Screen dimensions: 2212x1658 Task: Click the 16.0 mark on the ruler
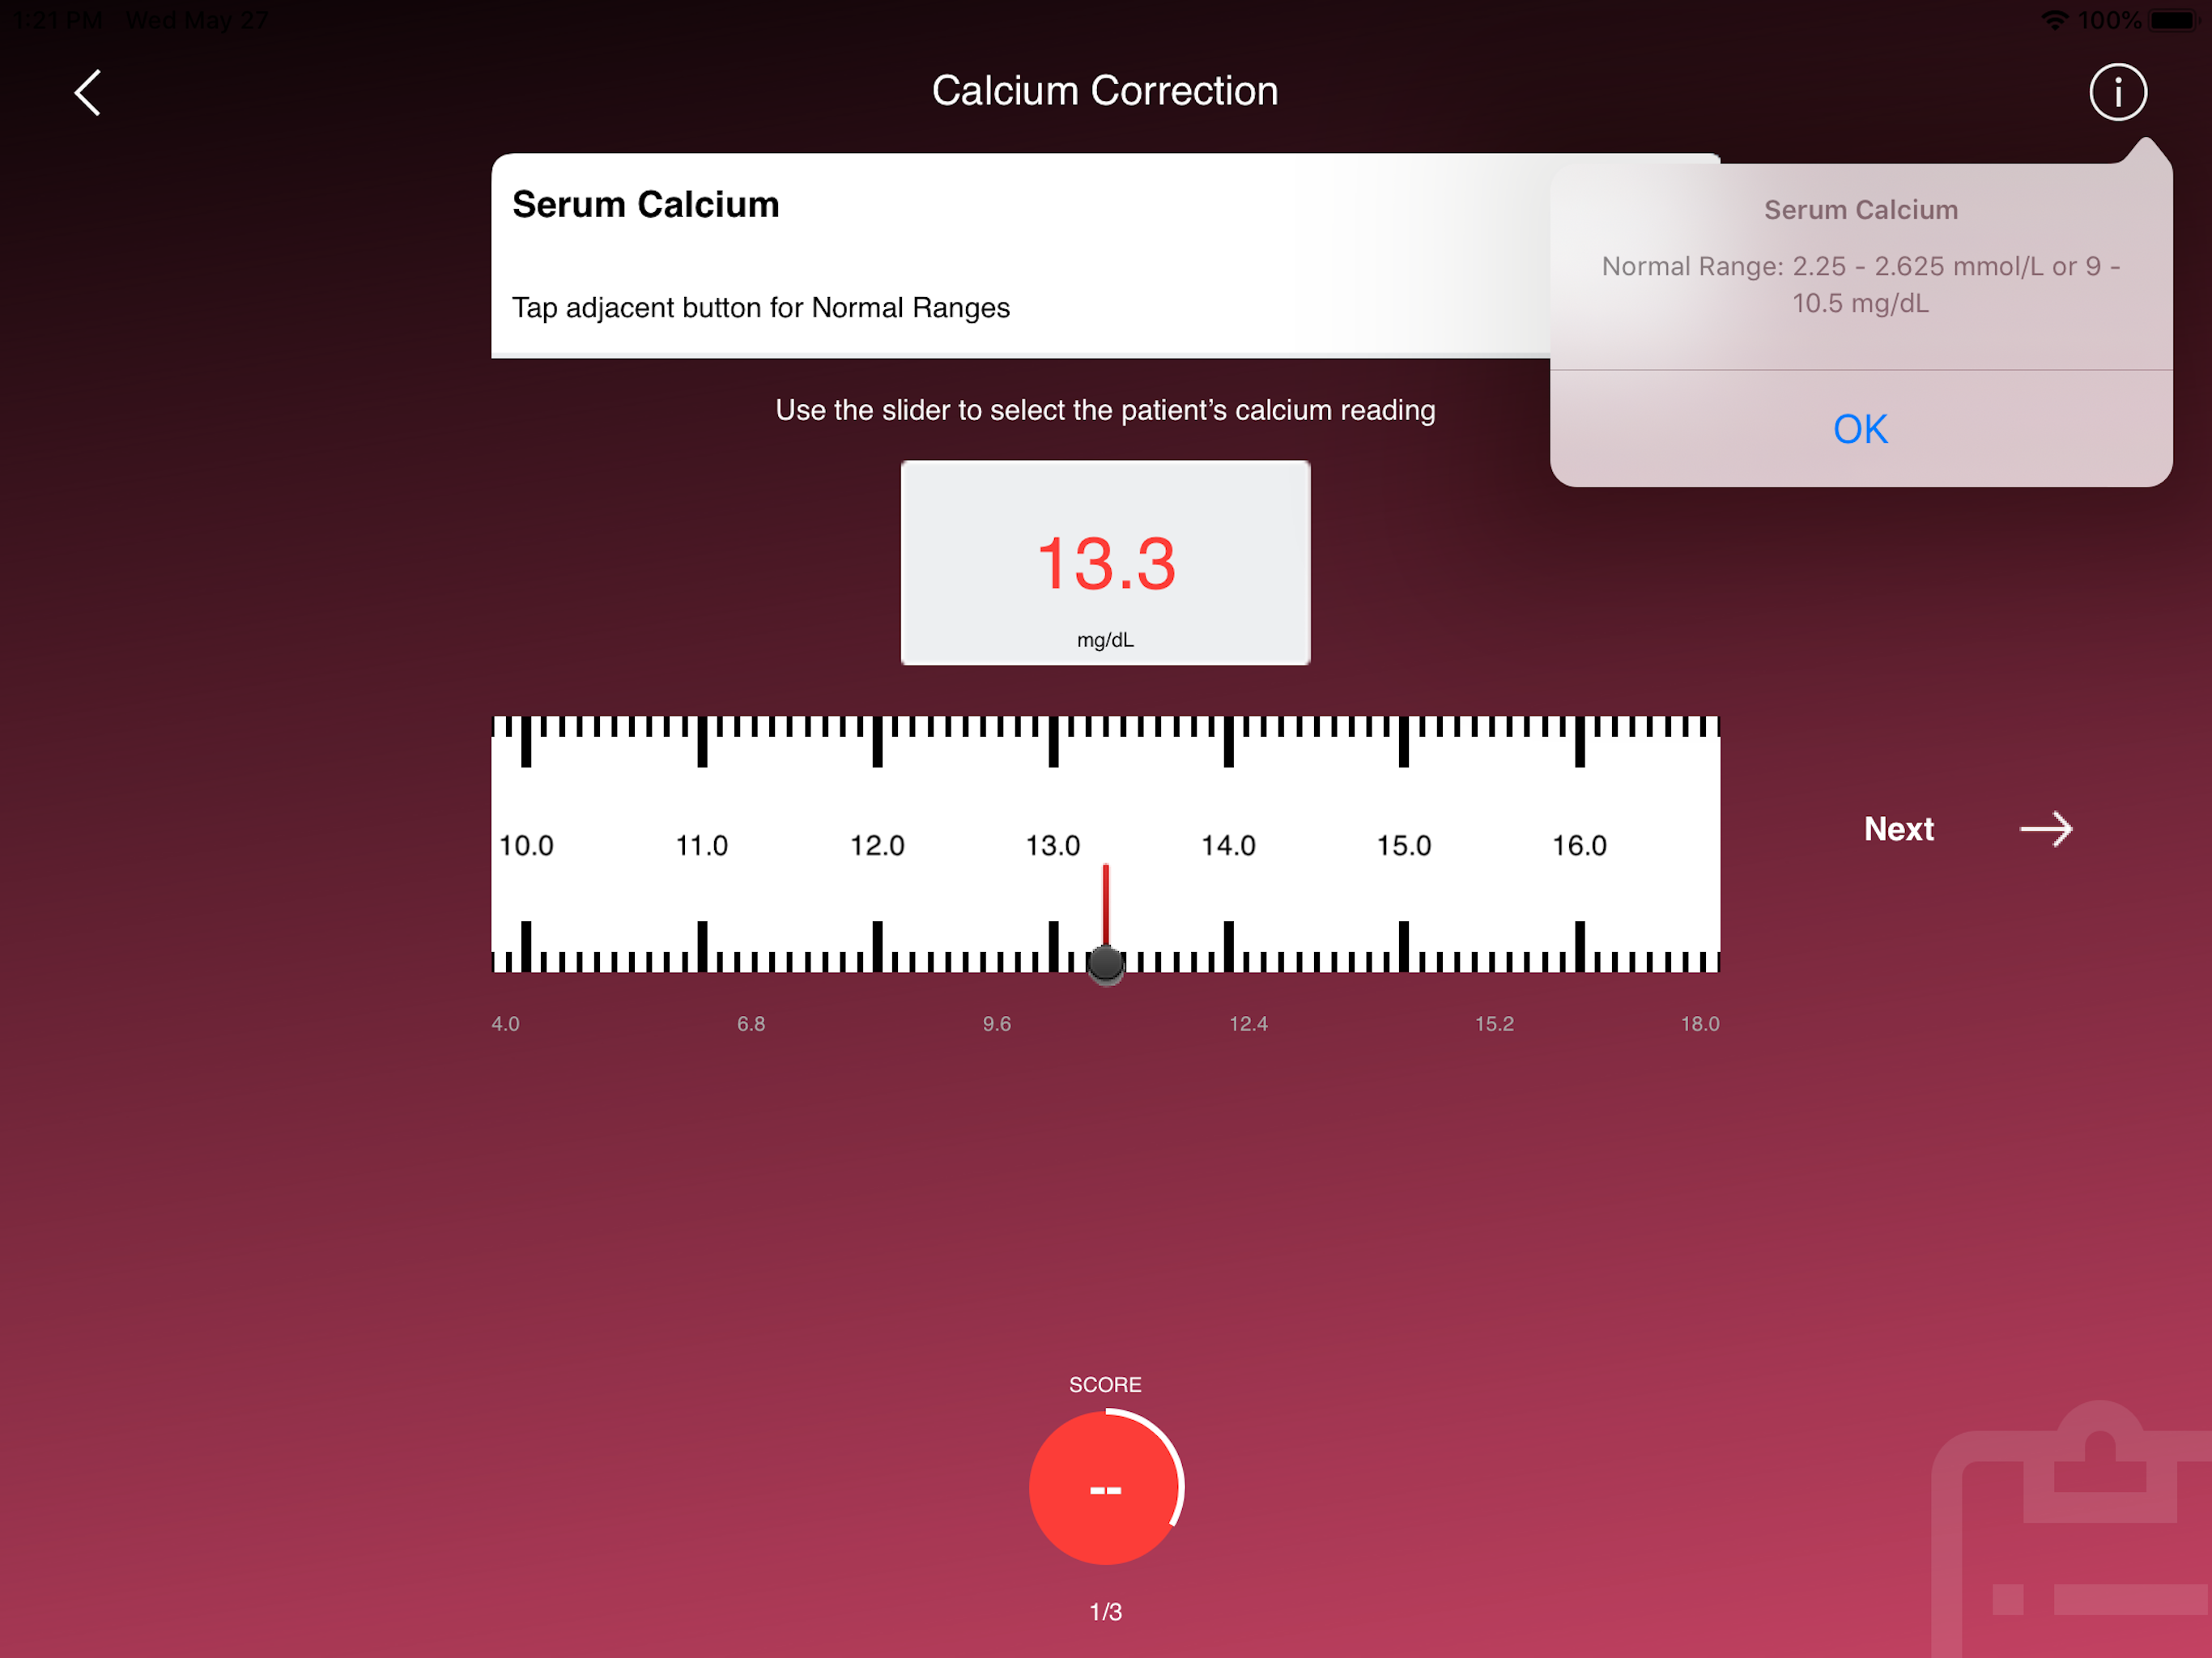pyautogui.click(x=1579, y=846)
